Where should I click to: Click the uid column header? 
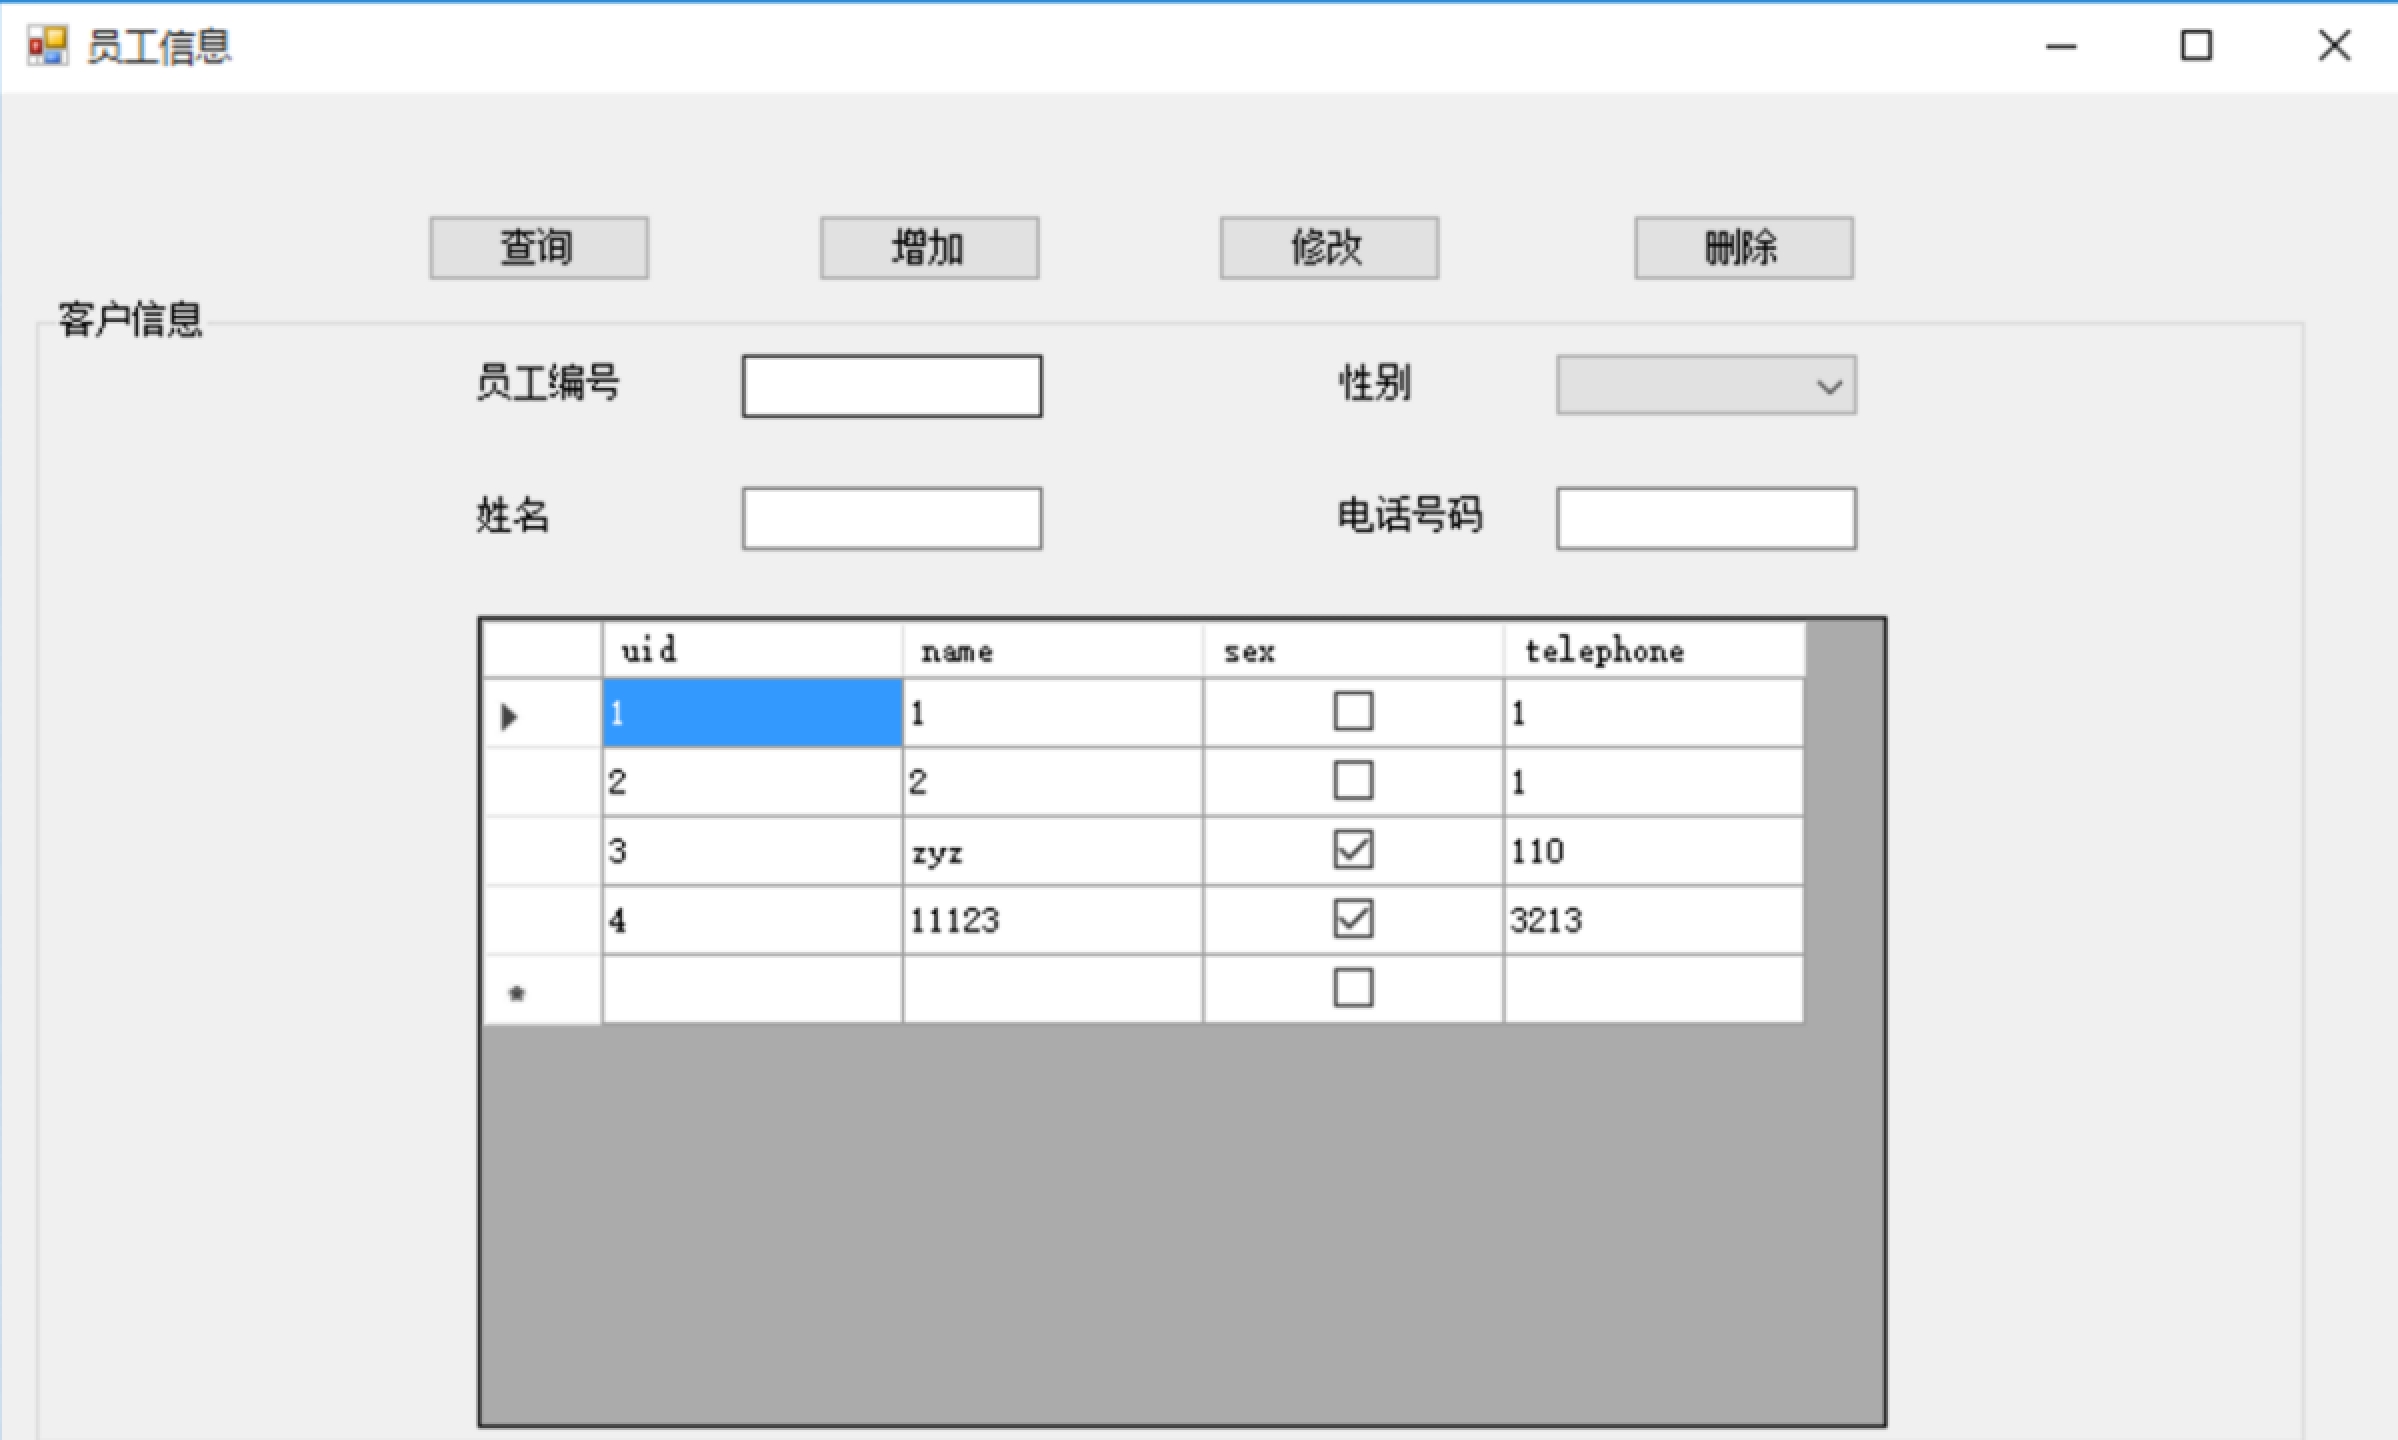(x=752, y=651)
